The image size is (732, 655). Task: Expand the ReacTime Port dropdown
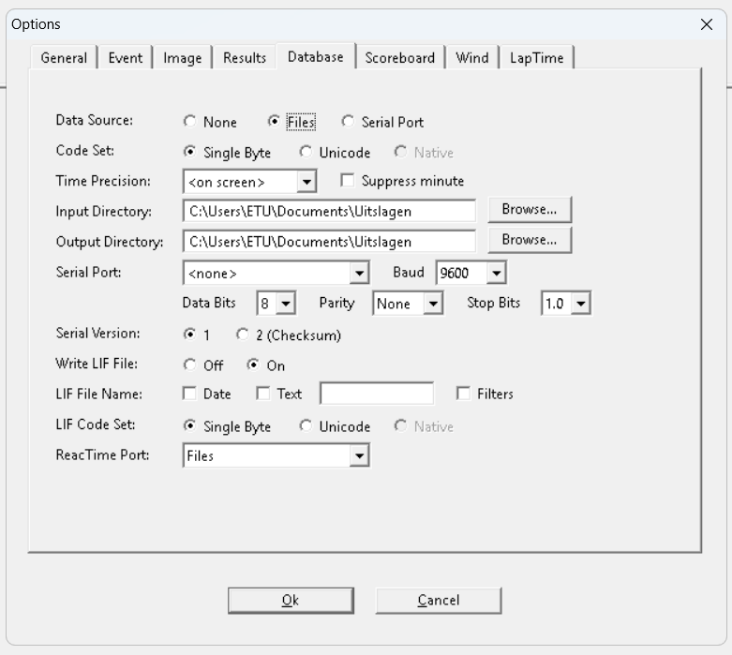[x=359, y=456]
